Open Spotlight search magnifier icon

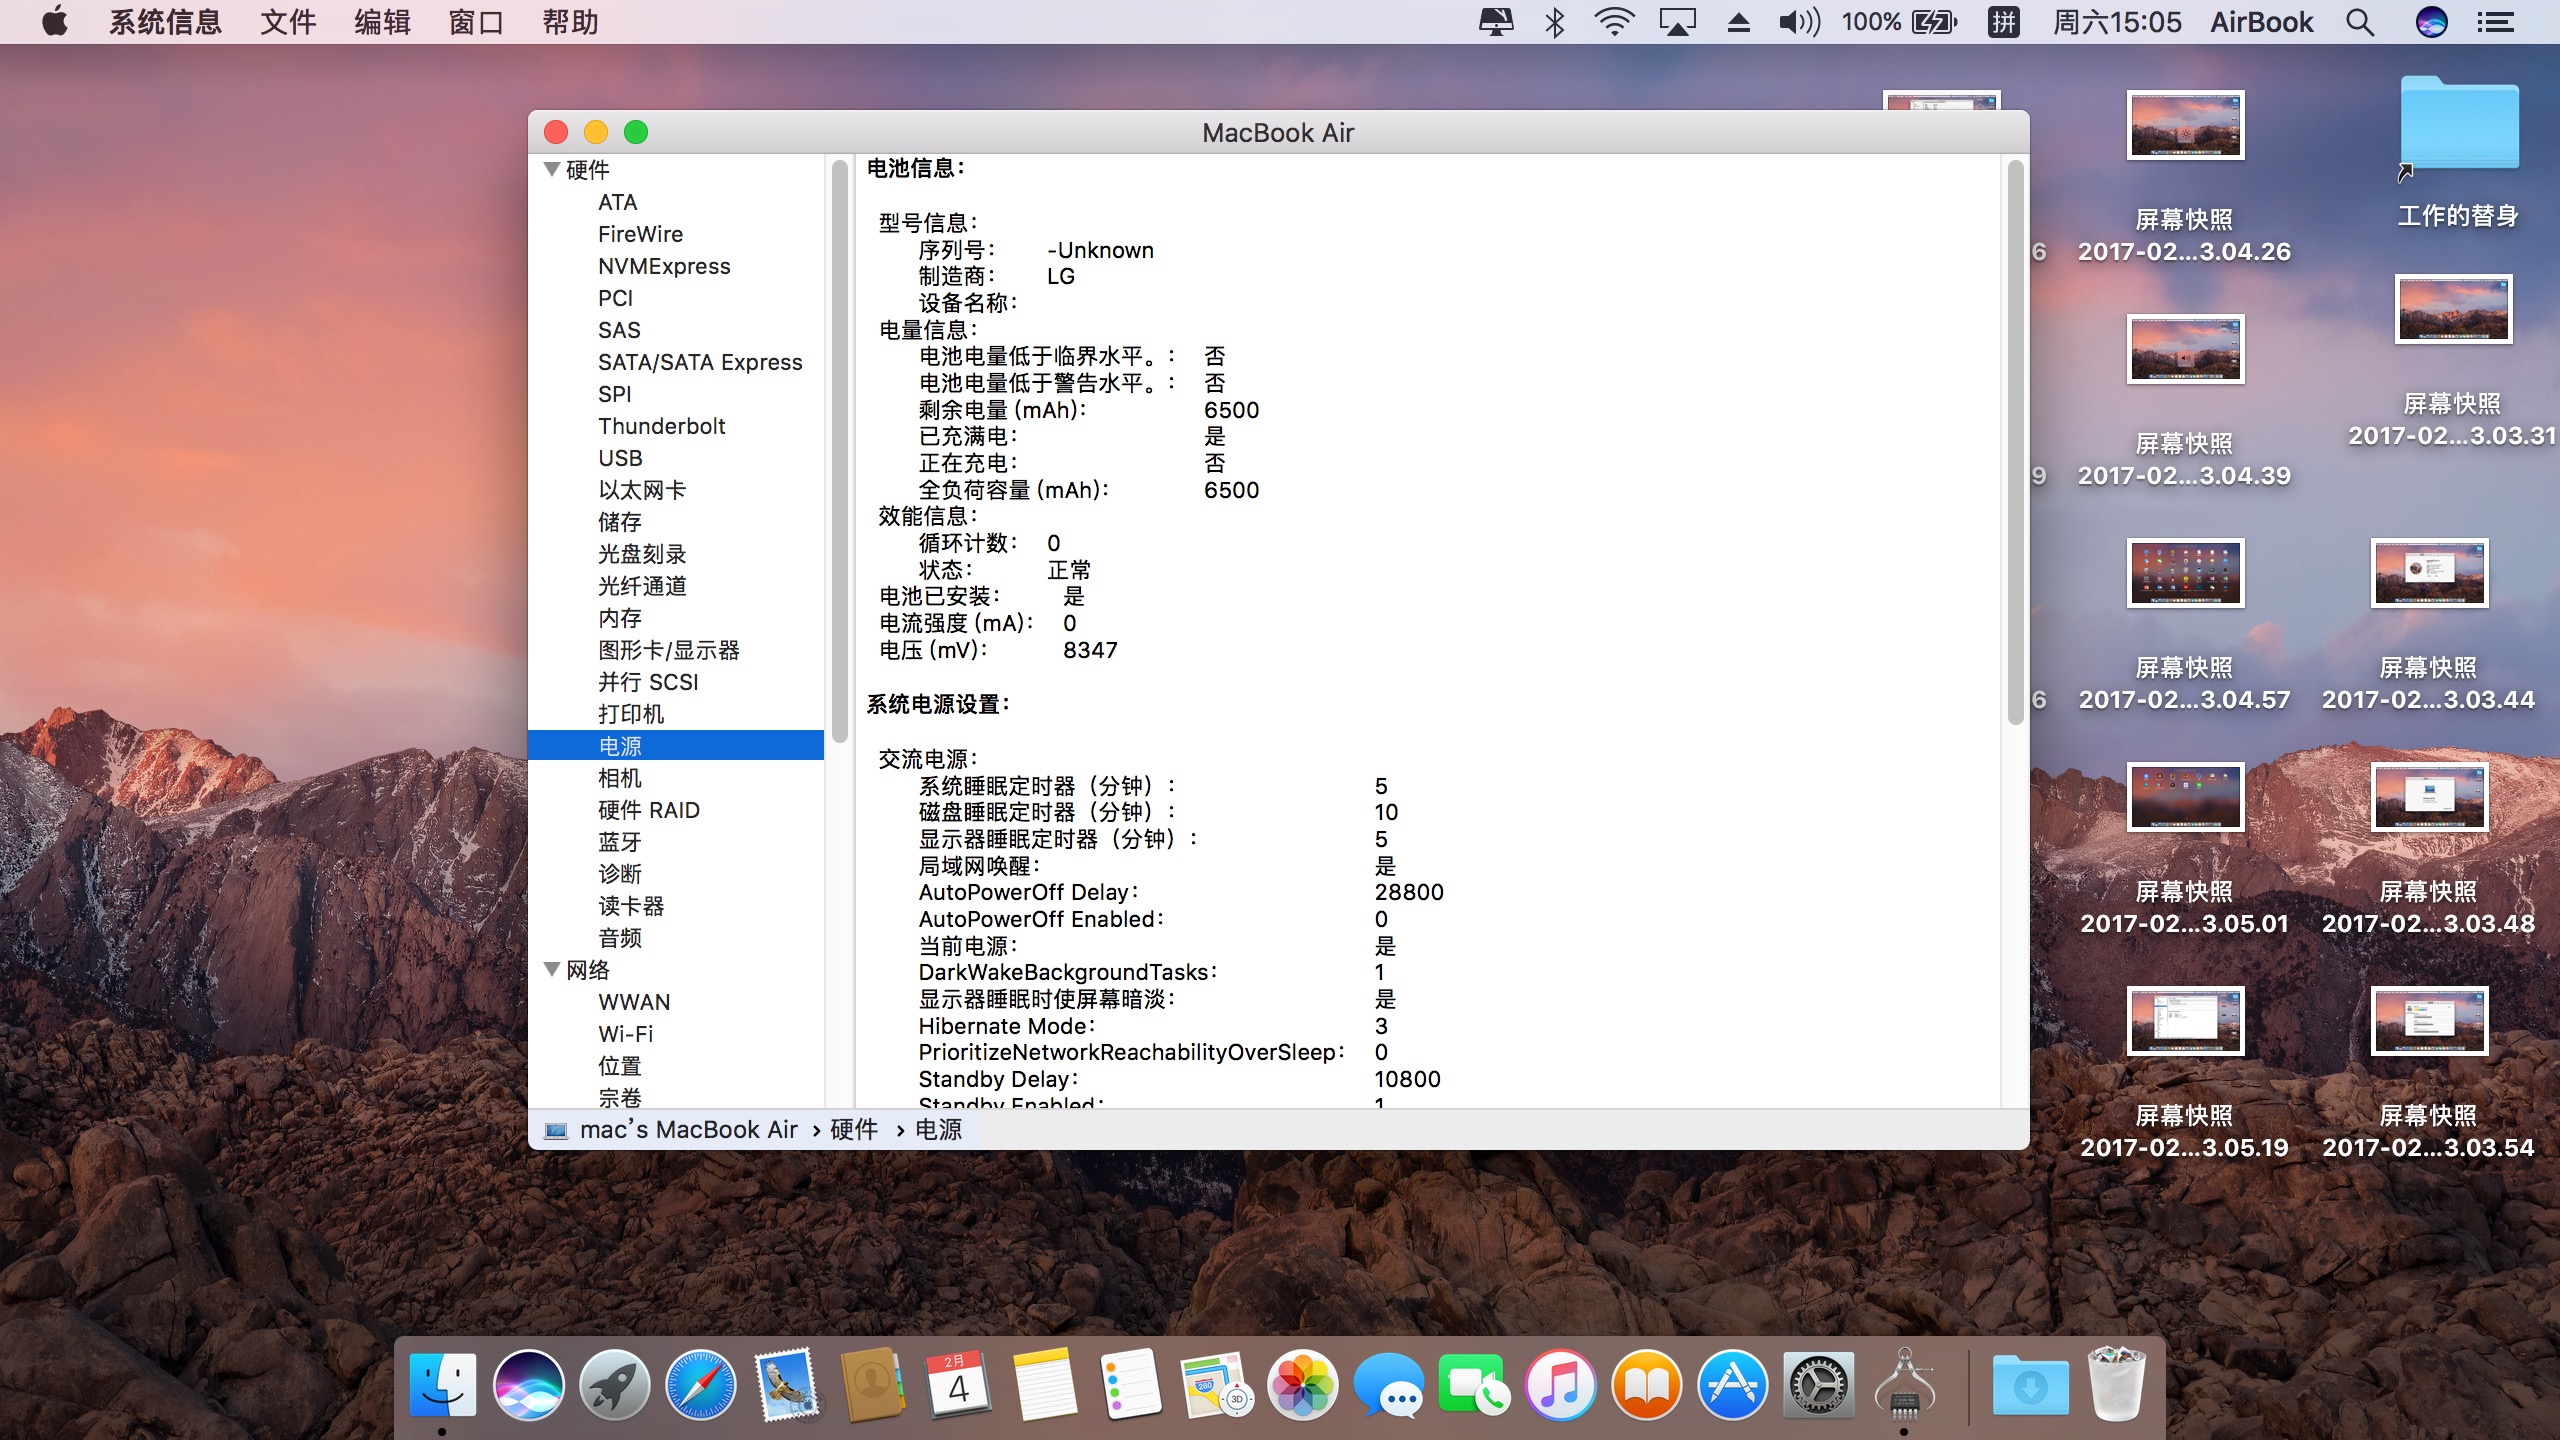(x=2360, y=22)
